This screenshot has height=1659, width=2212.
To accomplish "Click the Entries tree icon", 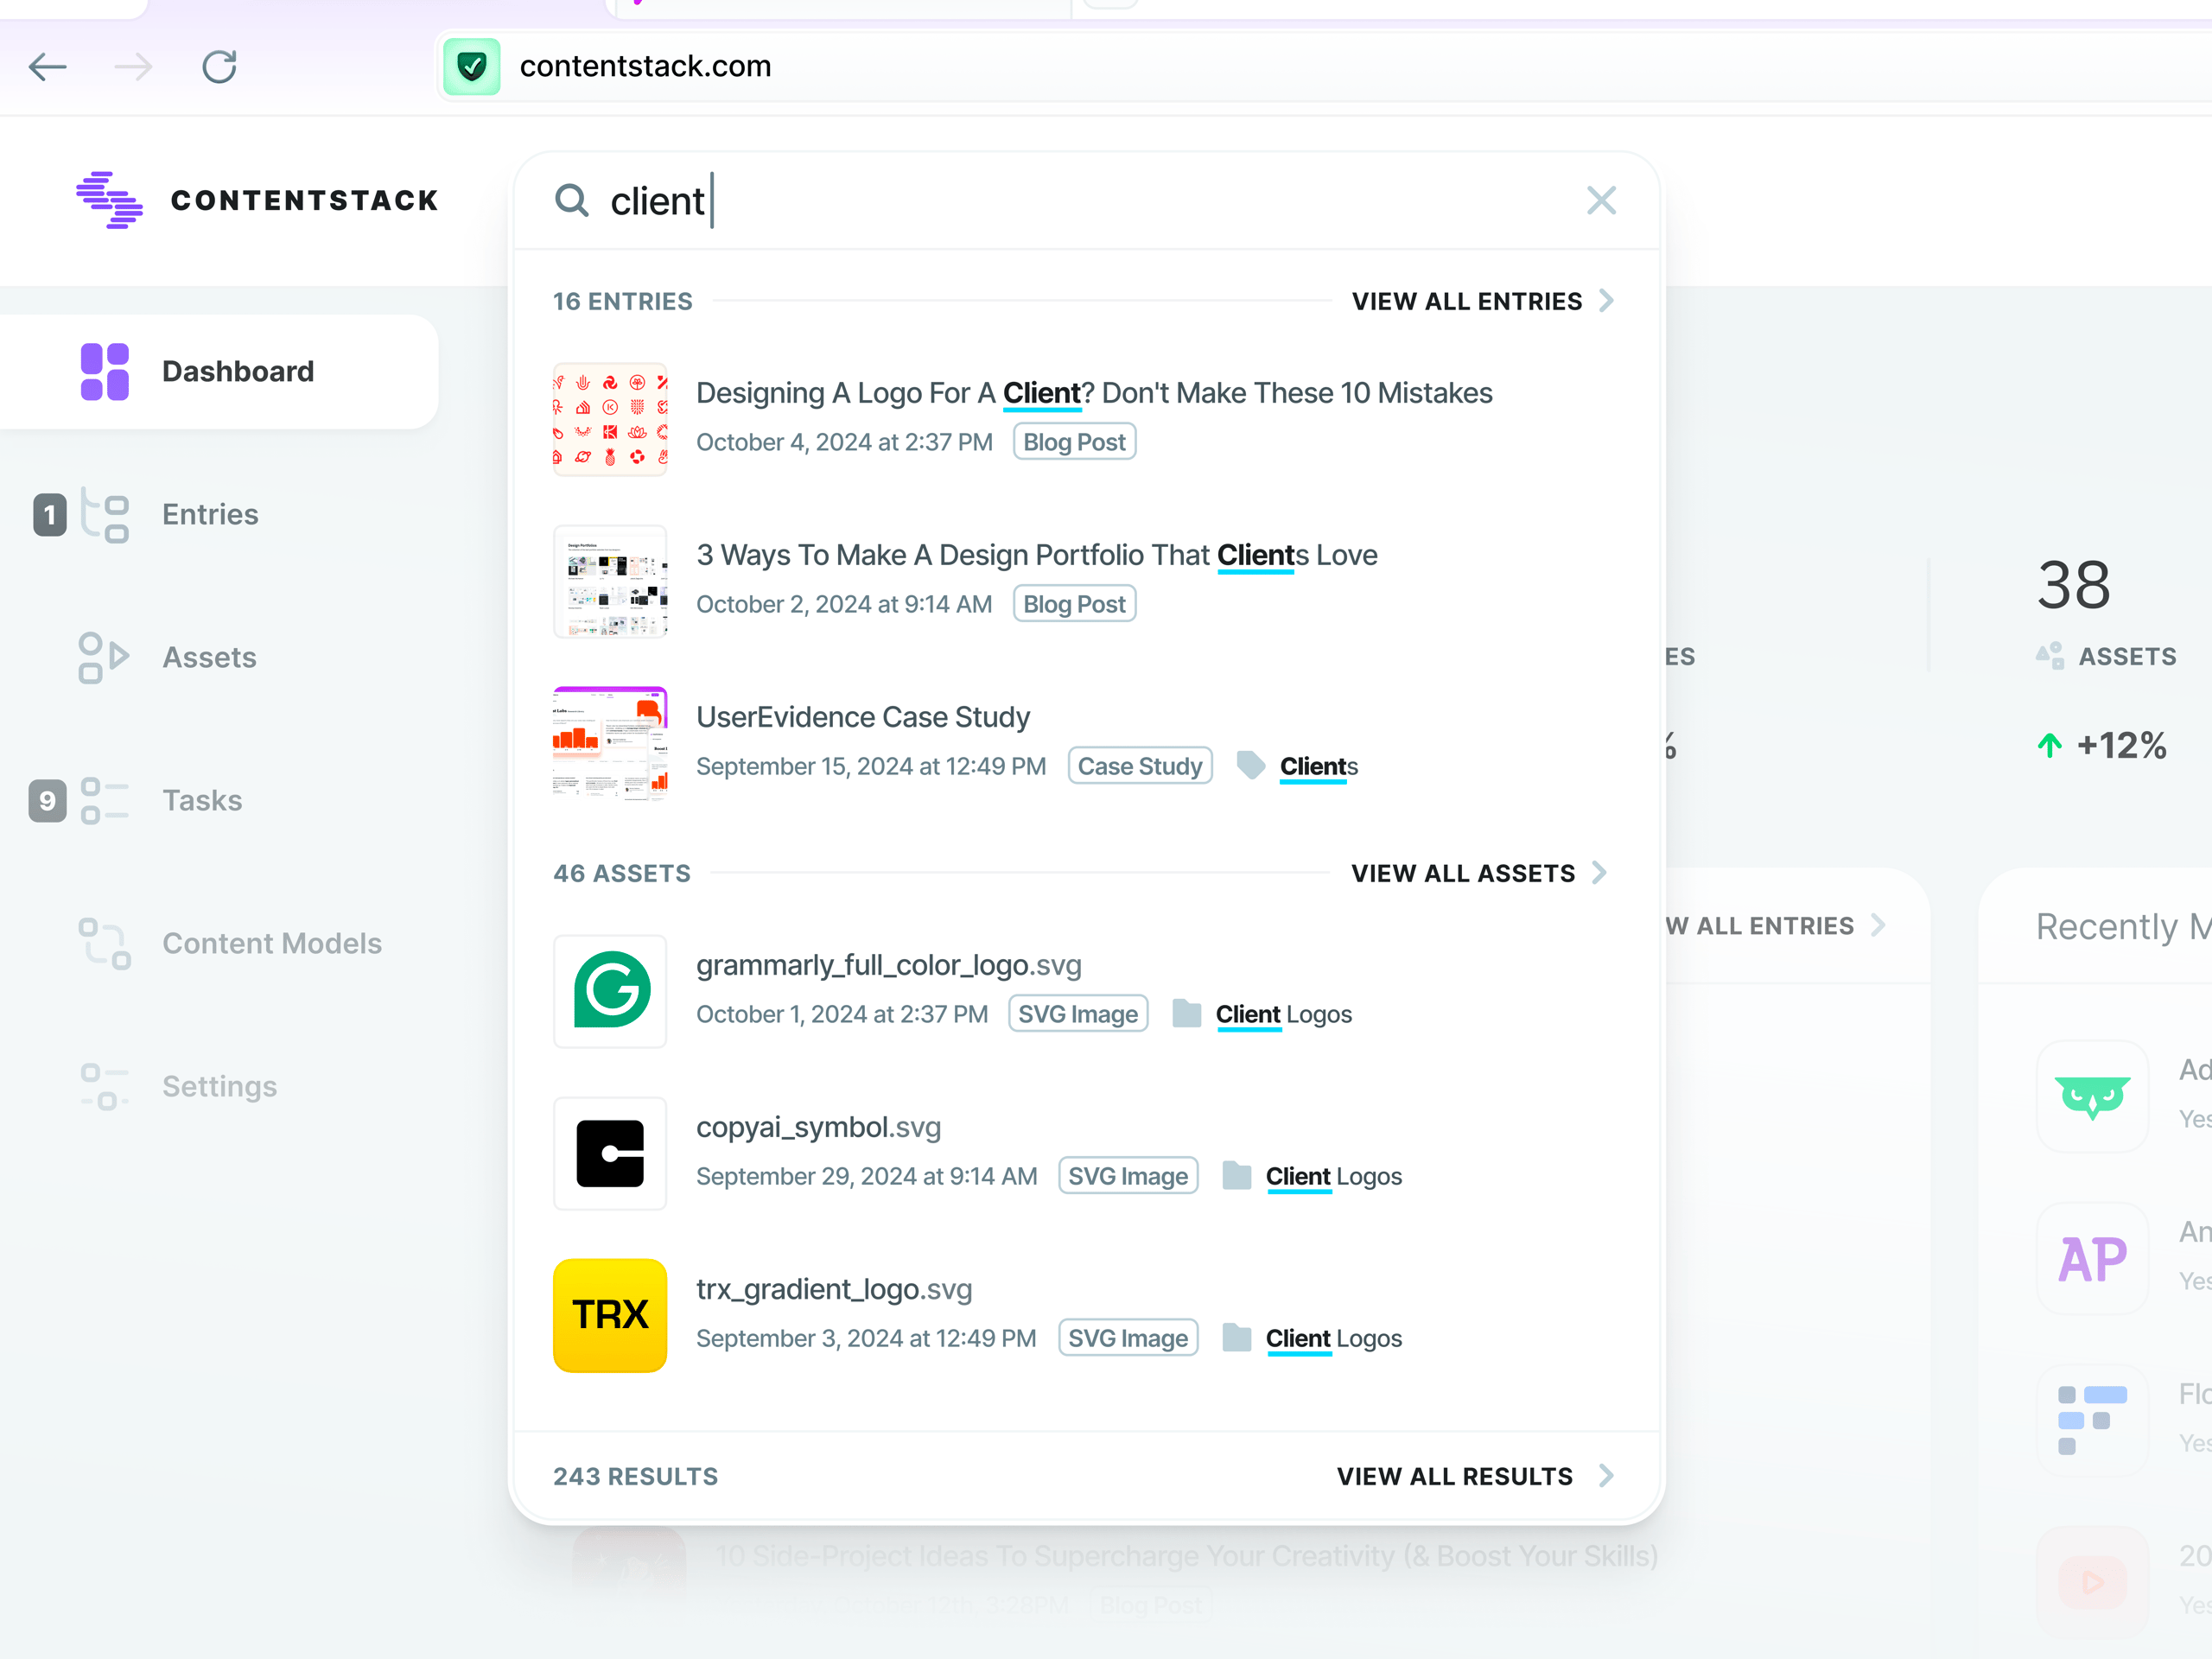I will [x=105, y=514].
